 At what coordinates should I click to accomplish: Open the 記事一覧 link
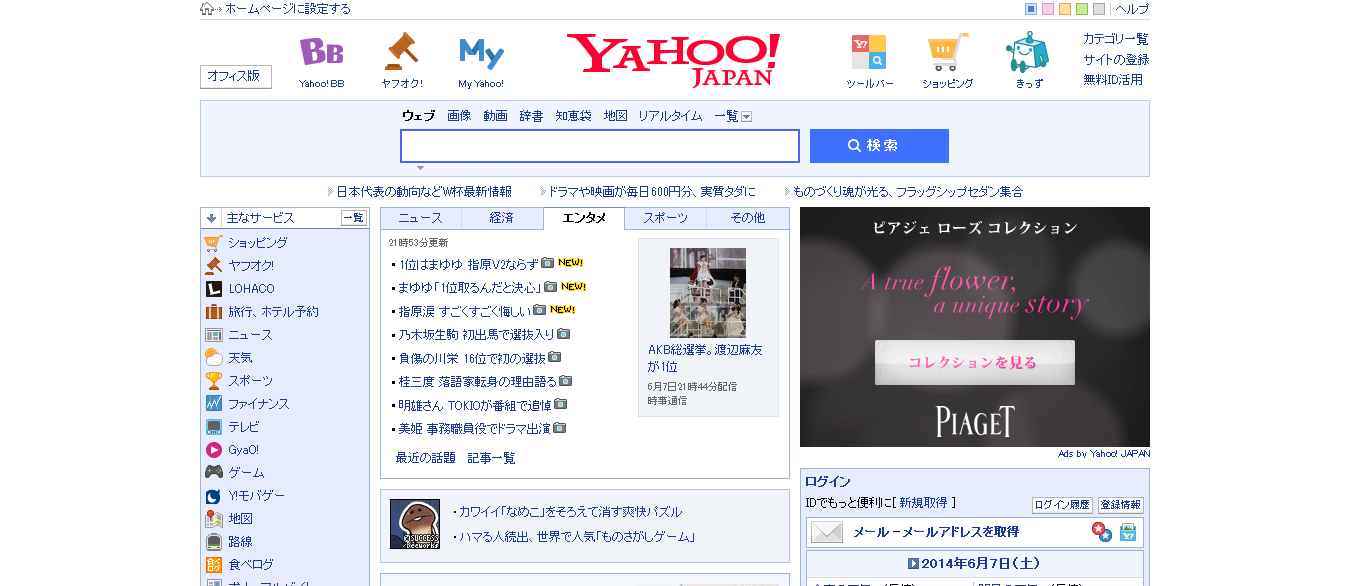492,458
